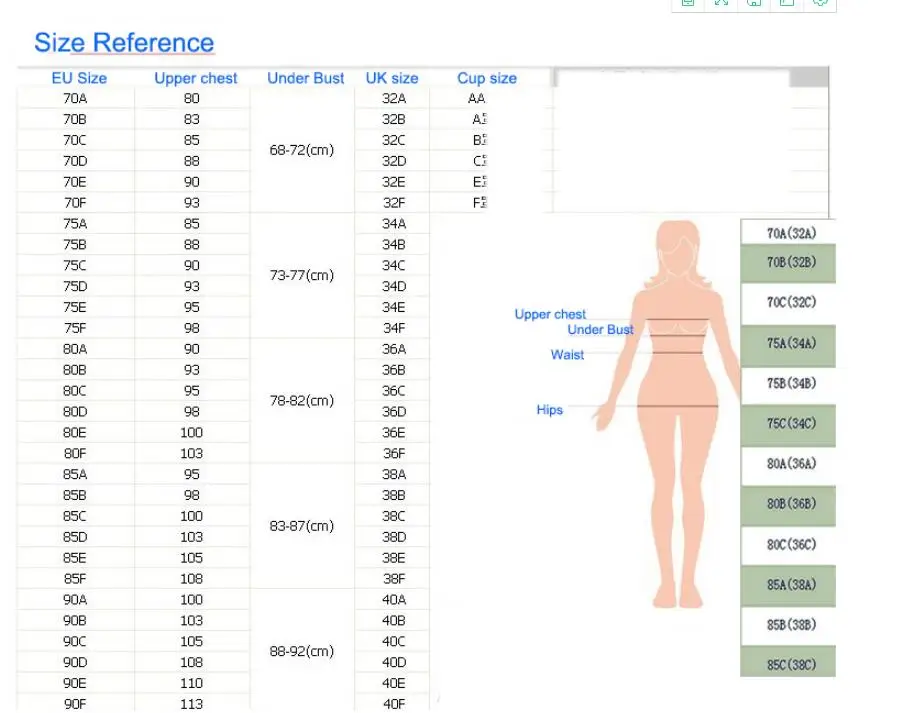Image resolution: width=908 pixels, height=713 pixels.
Task: Select the Under Bust label beside body figure
Action: 601,330
